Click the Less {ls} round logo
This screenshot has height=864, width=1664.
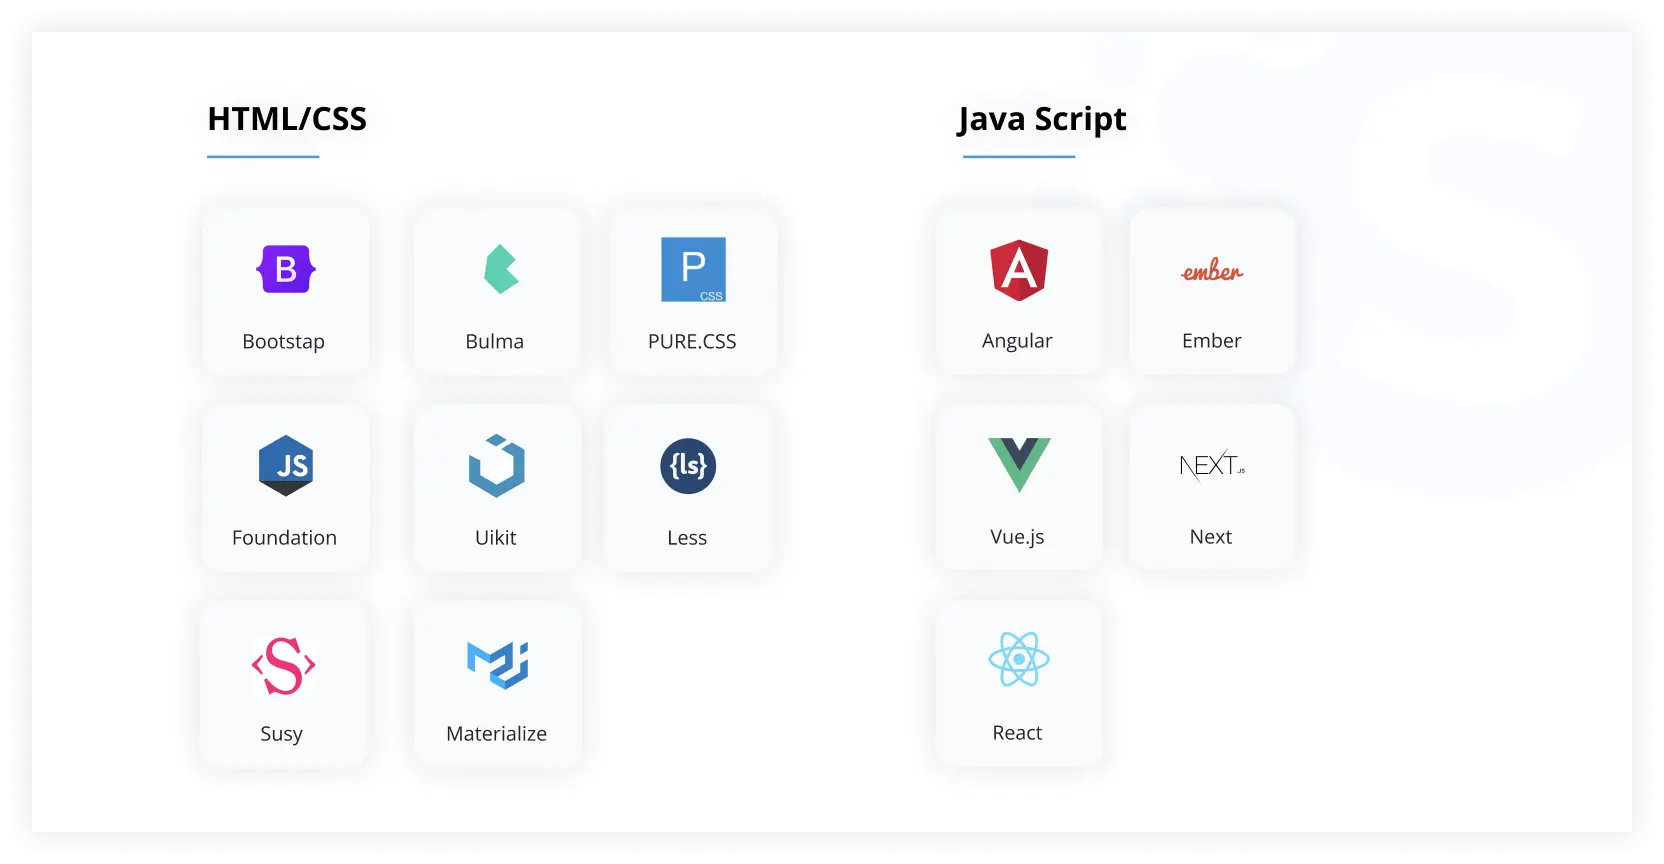(x=688, y=466)
